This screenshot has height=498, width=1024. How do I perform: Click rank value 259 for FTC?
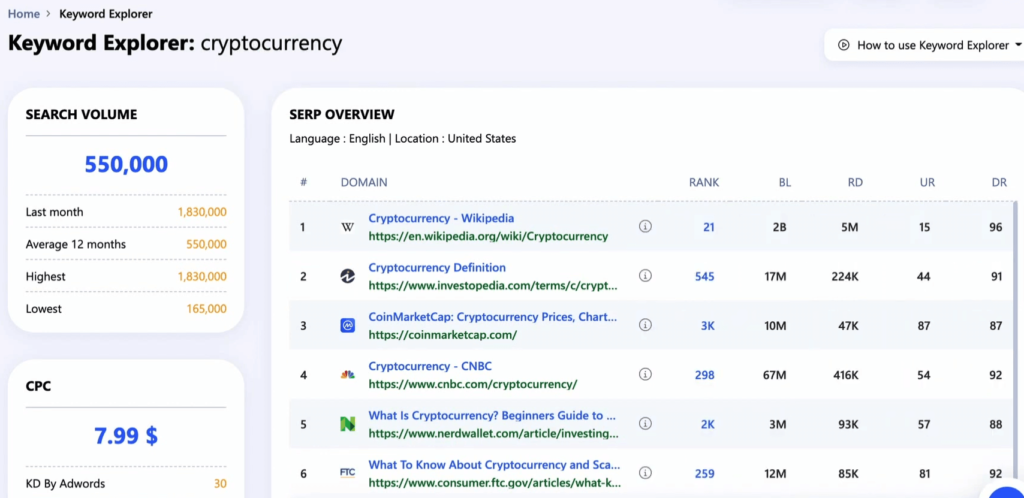pos(705,474)
